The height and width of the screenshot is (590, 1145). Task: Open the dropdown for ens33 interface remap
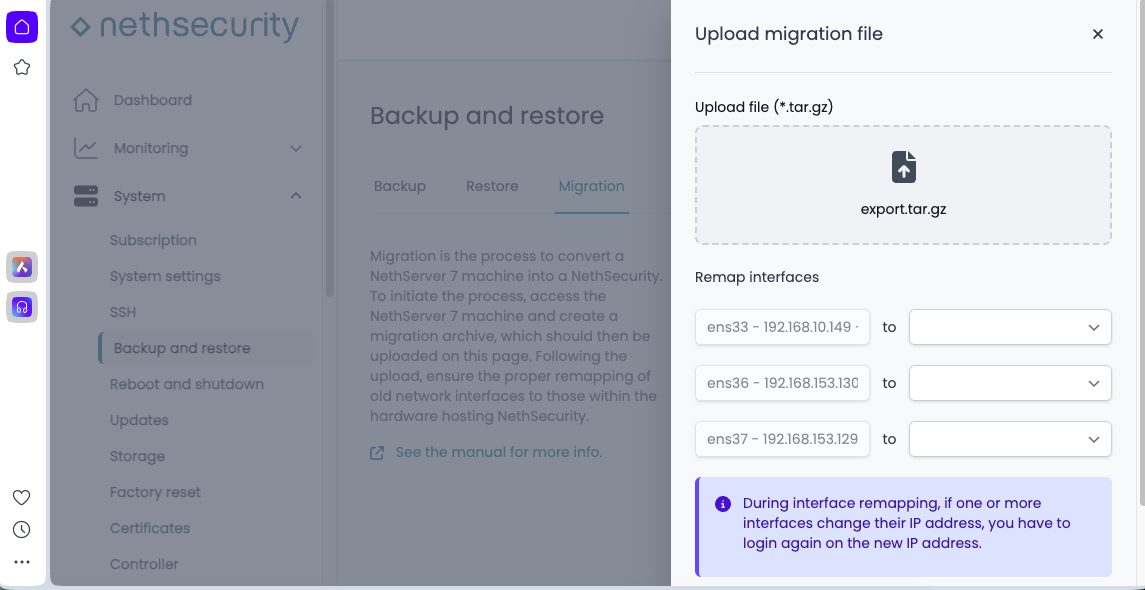click(x=1010, y=327)
